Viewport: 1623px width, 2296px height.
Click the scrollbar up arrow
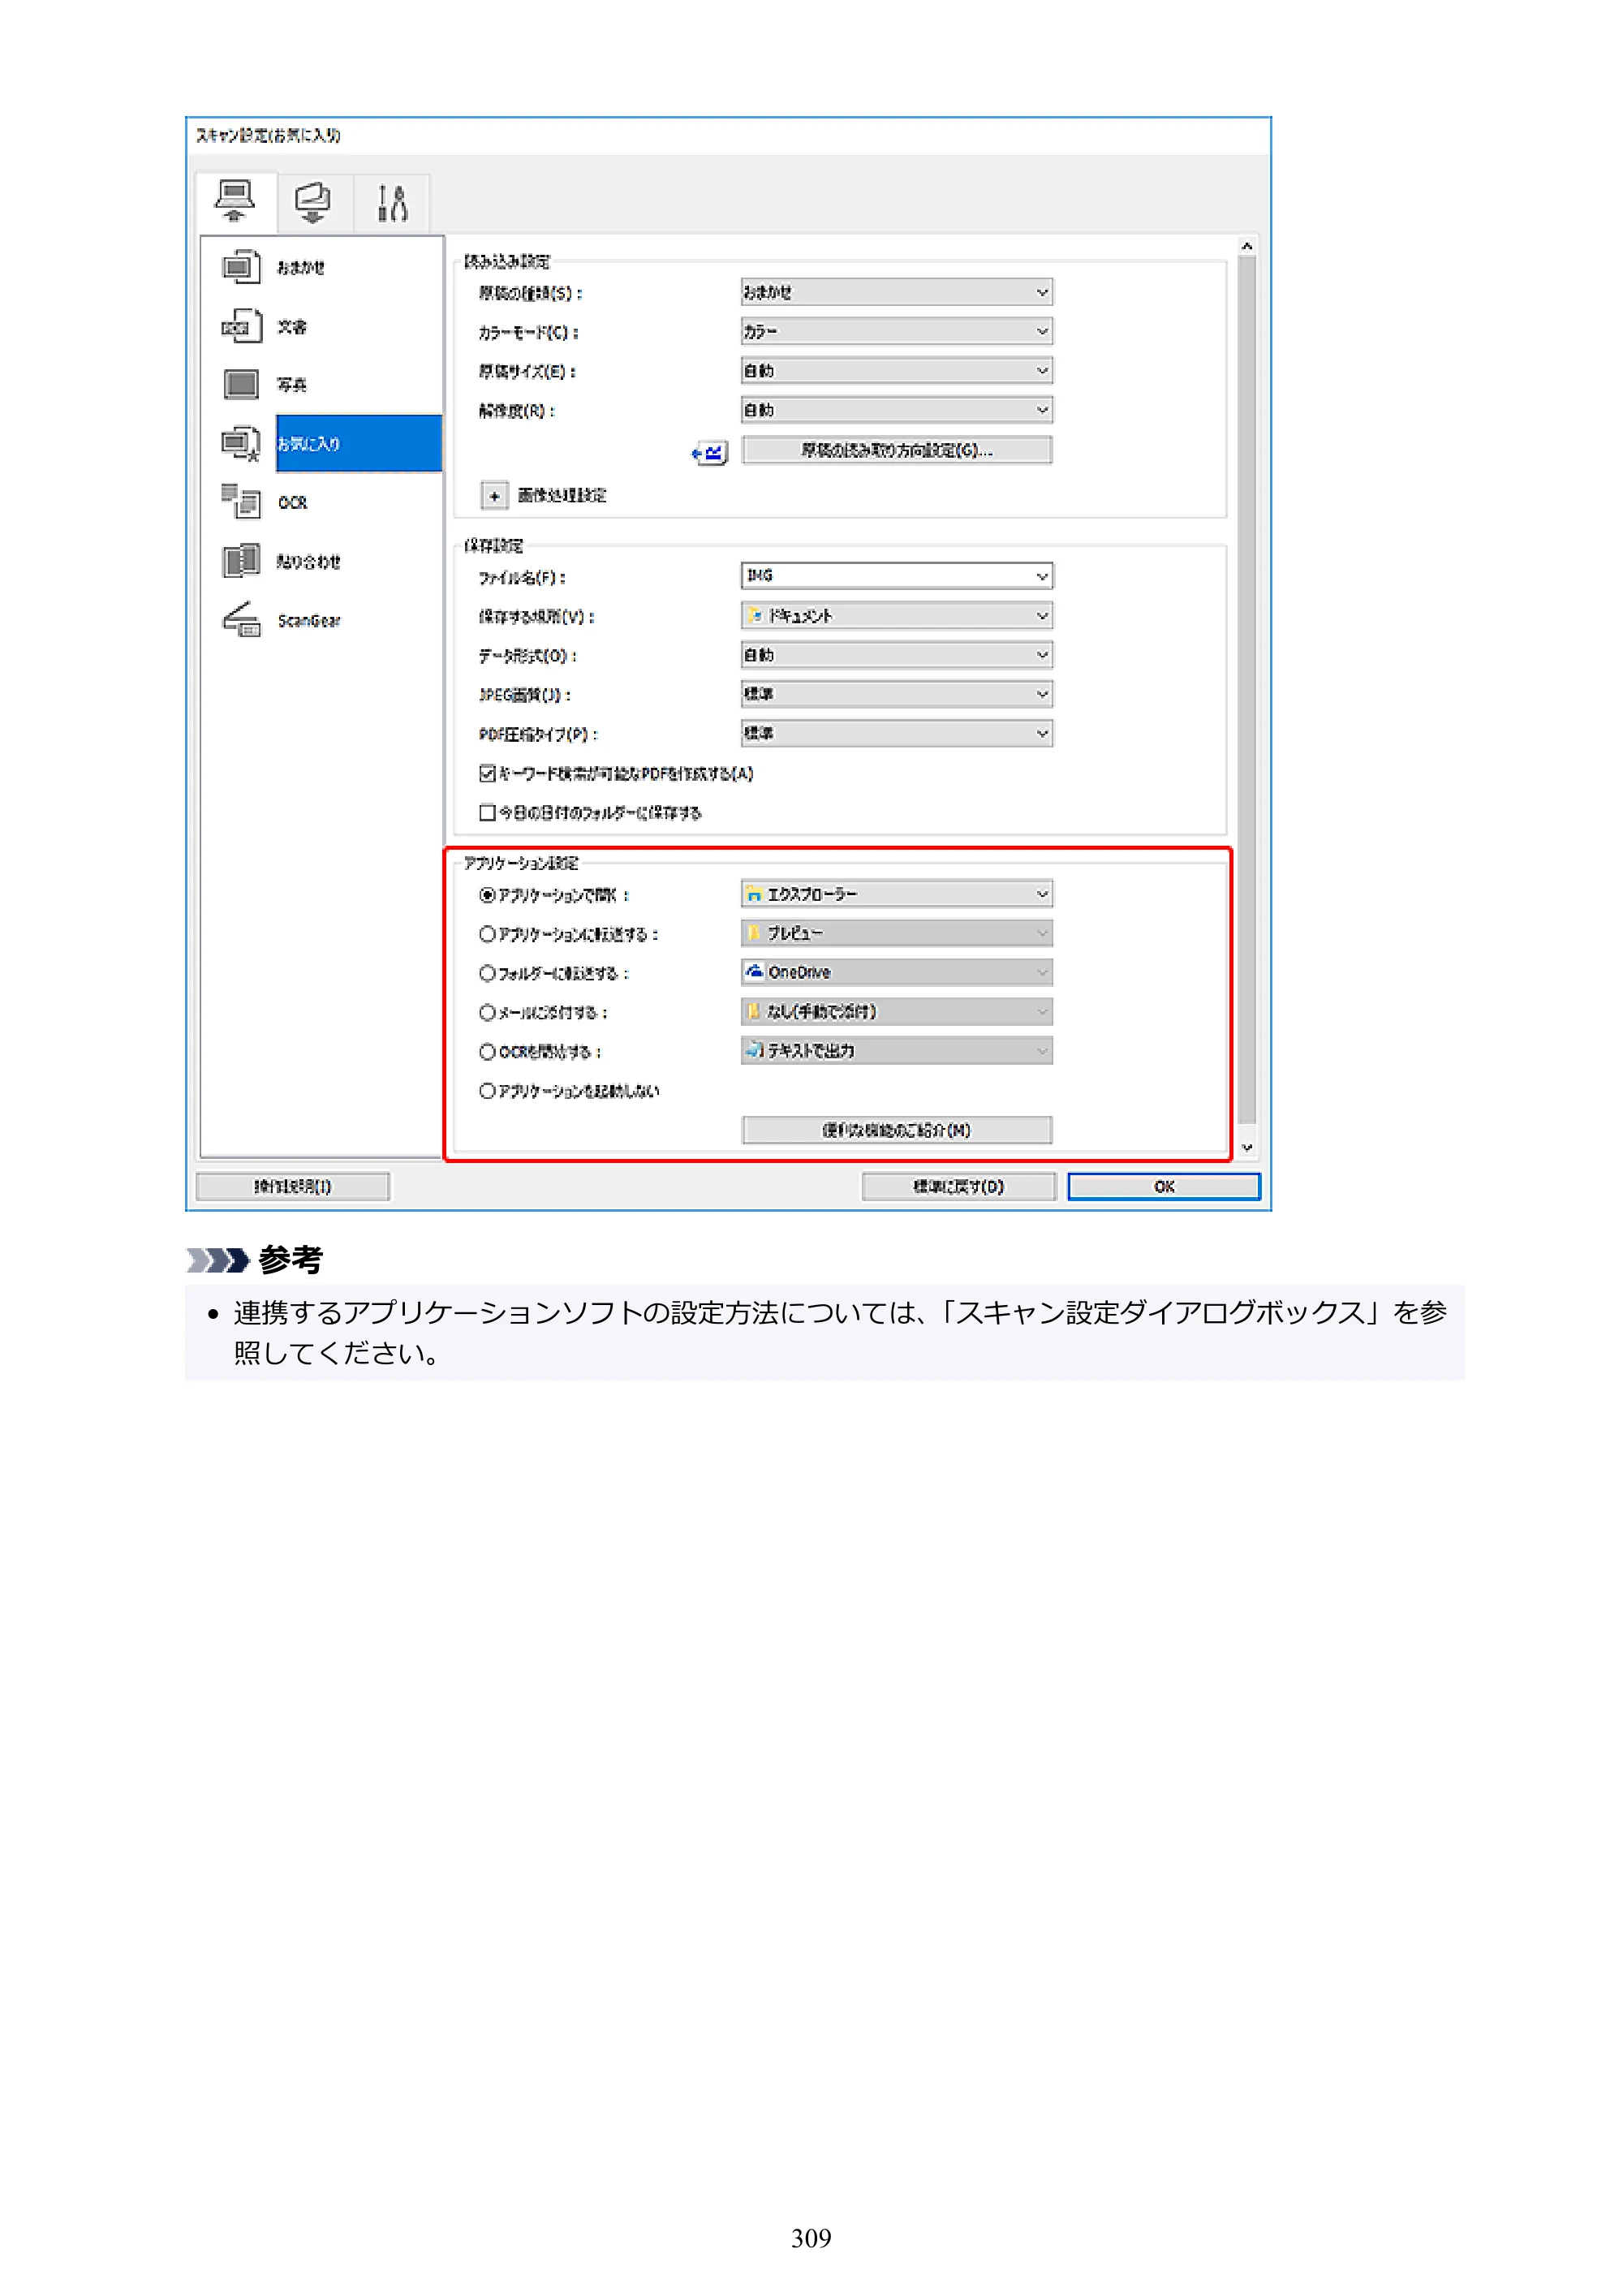[1247, 246]
